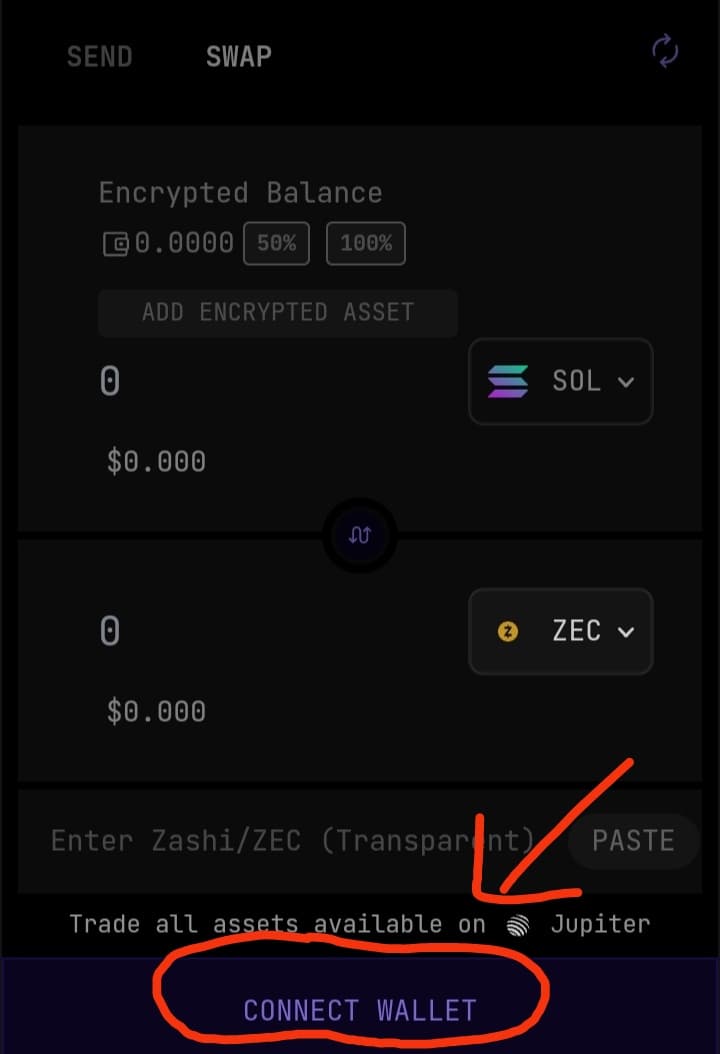Tap the PASTE button

632,840
